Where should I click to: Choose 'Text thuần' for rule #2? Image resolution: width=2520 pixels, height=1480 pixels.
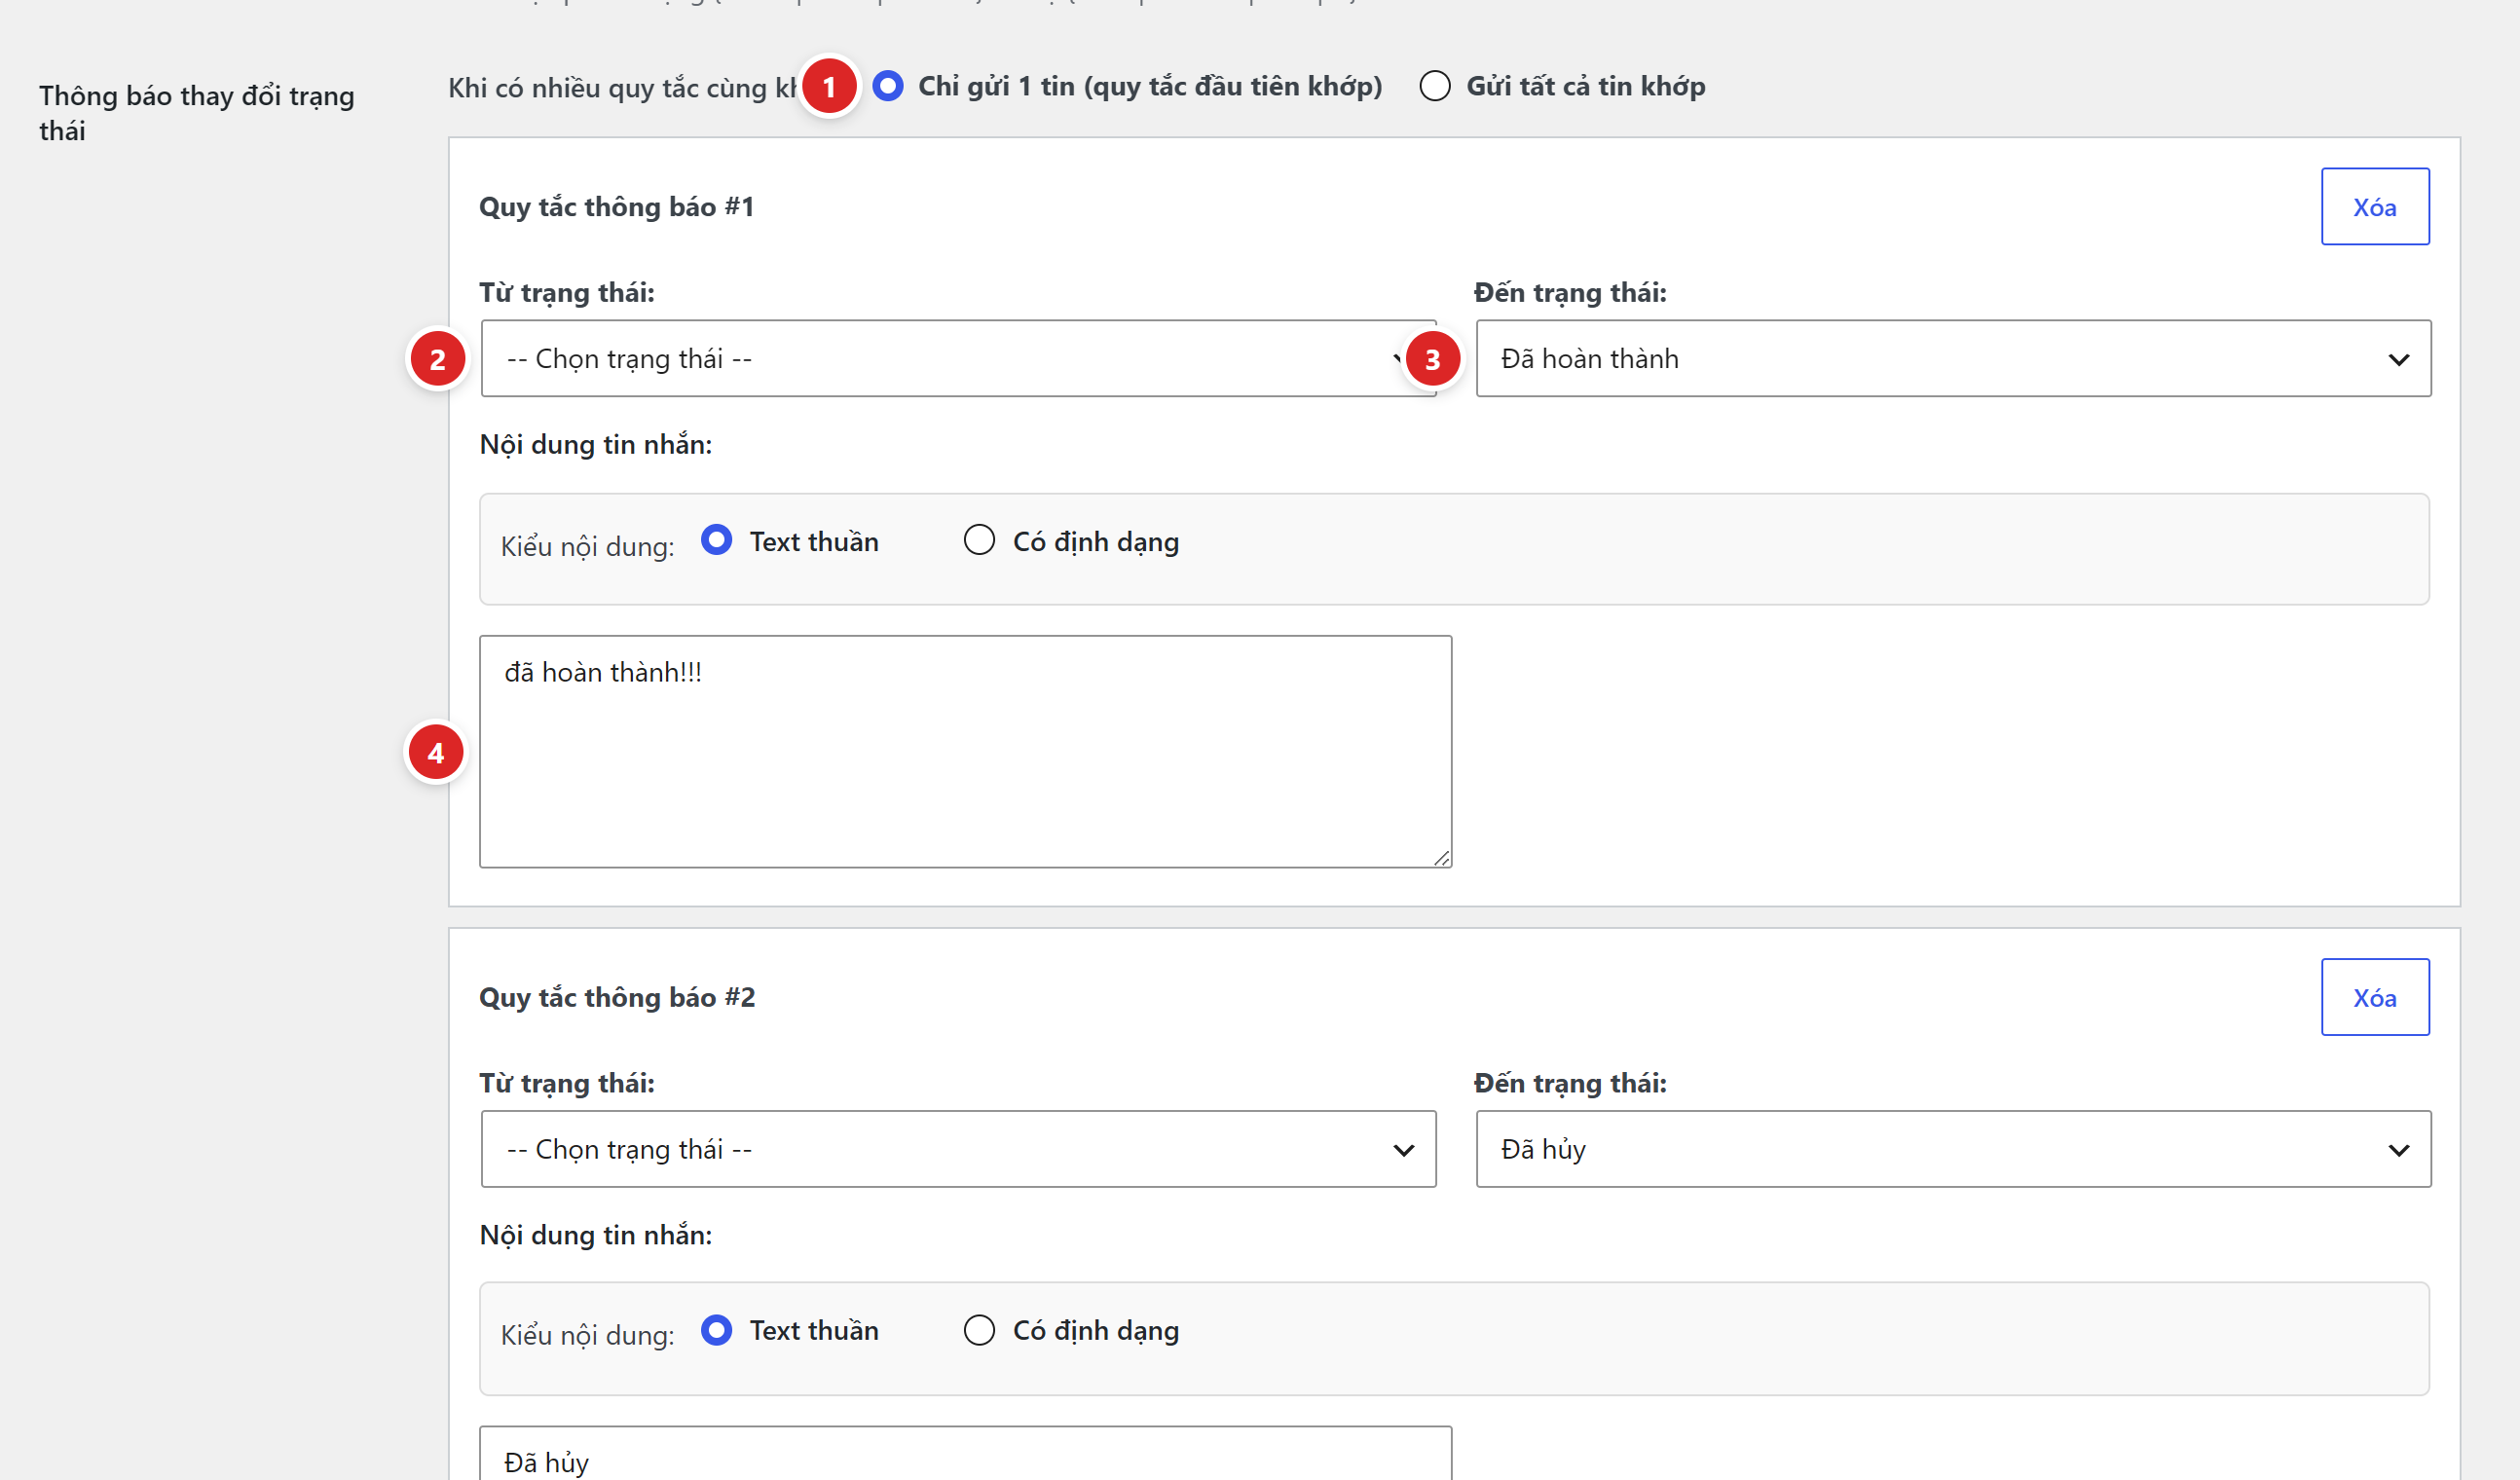tap(716, 1330)
